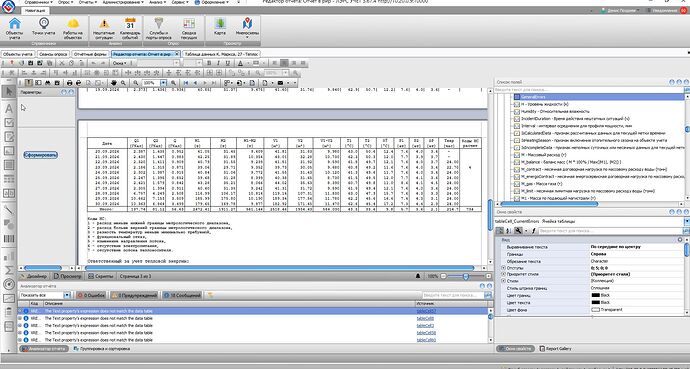Go to first page of preview

[x=186, y=83]
